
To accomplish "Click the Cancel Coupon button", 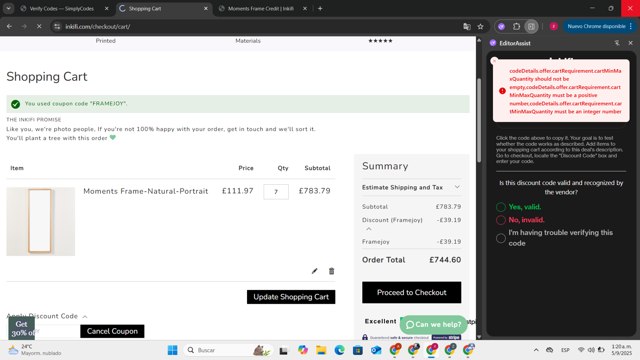I will (112, 331).
